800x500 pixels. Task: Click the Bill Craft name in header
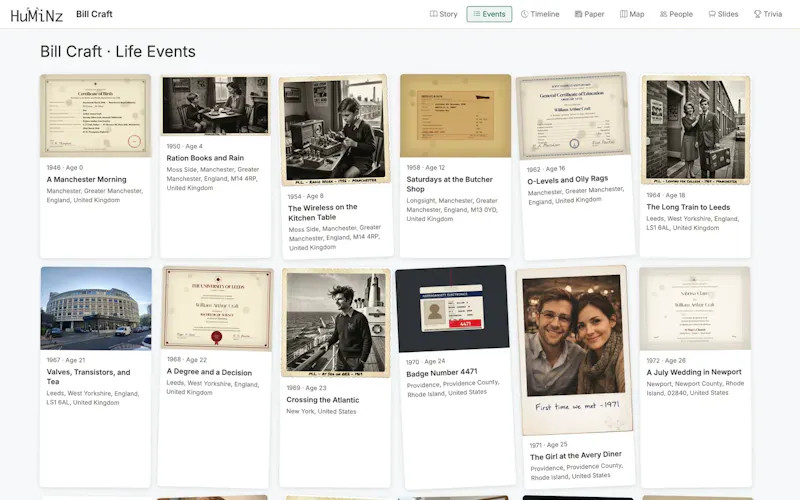point(94,14)
